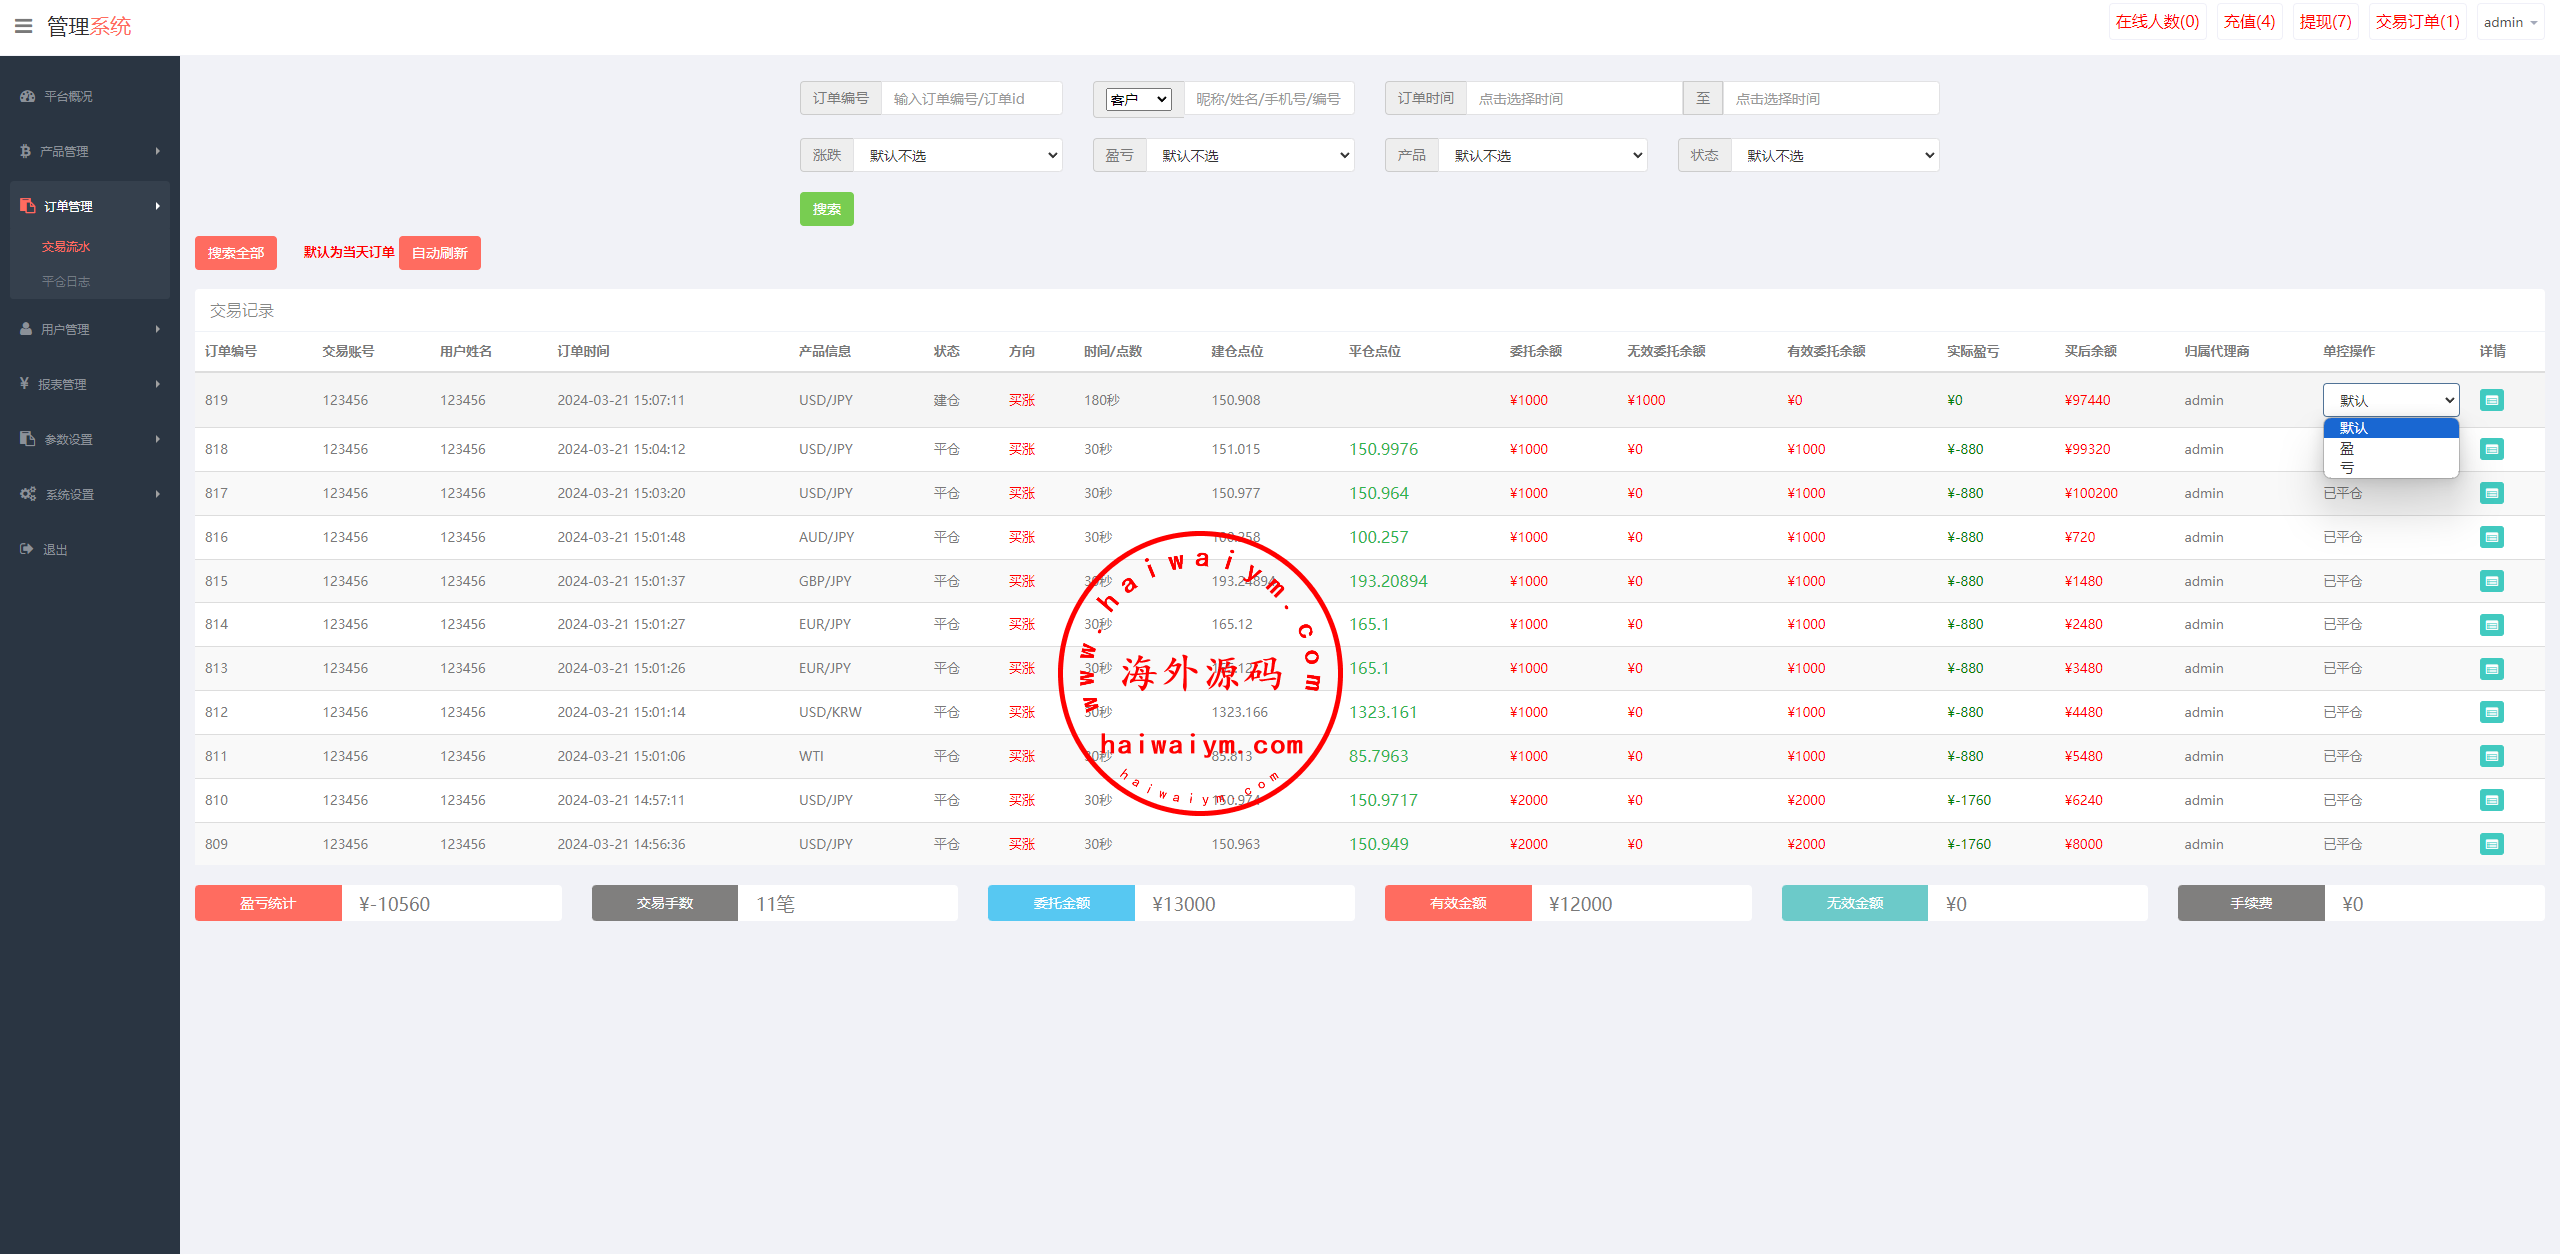The image size is (2560, 1254).
Task: Open the 涨跌 filter dropdown
Action: [957, 155]
